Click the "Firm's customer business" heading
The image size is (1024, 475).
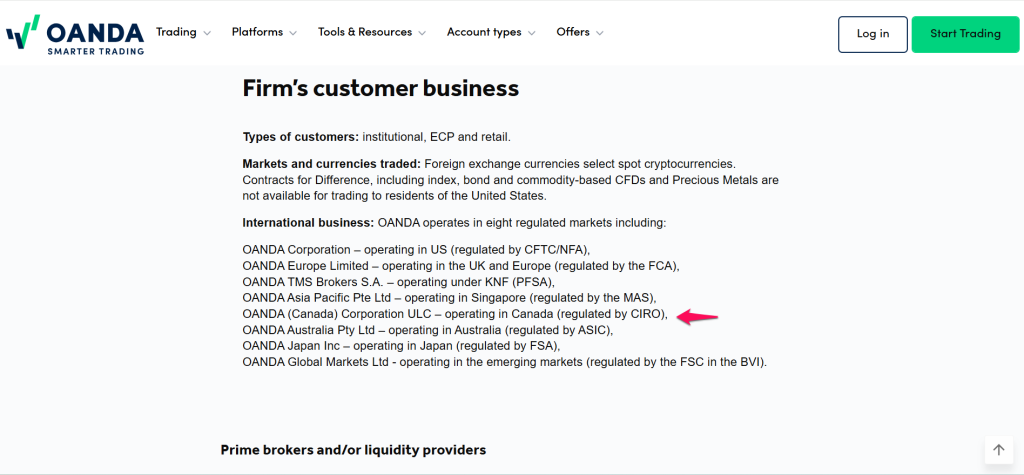[x=381, y=89]
